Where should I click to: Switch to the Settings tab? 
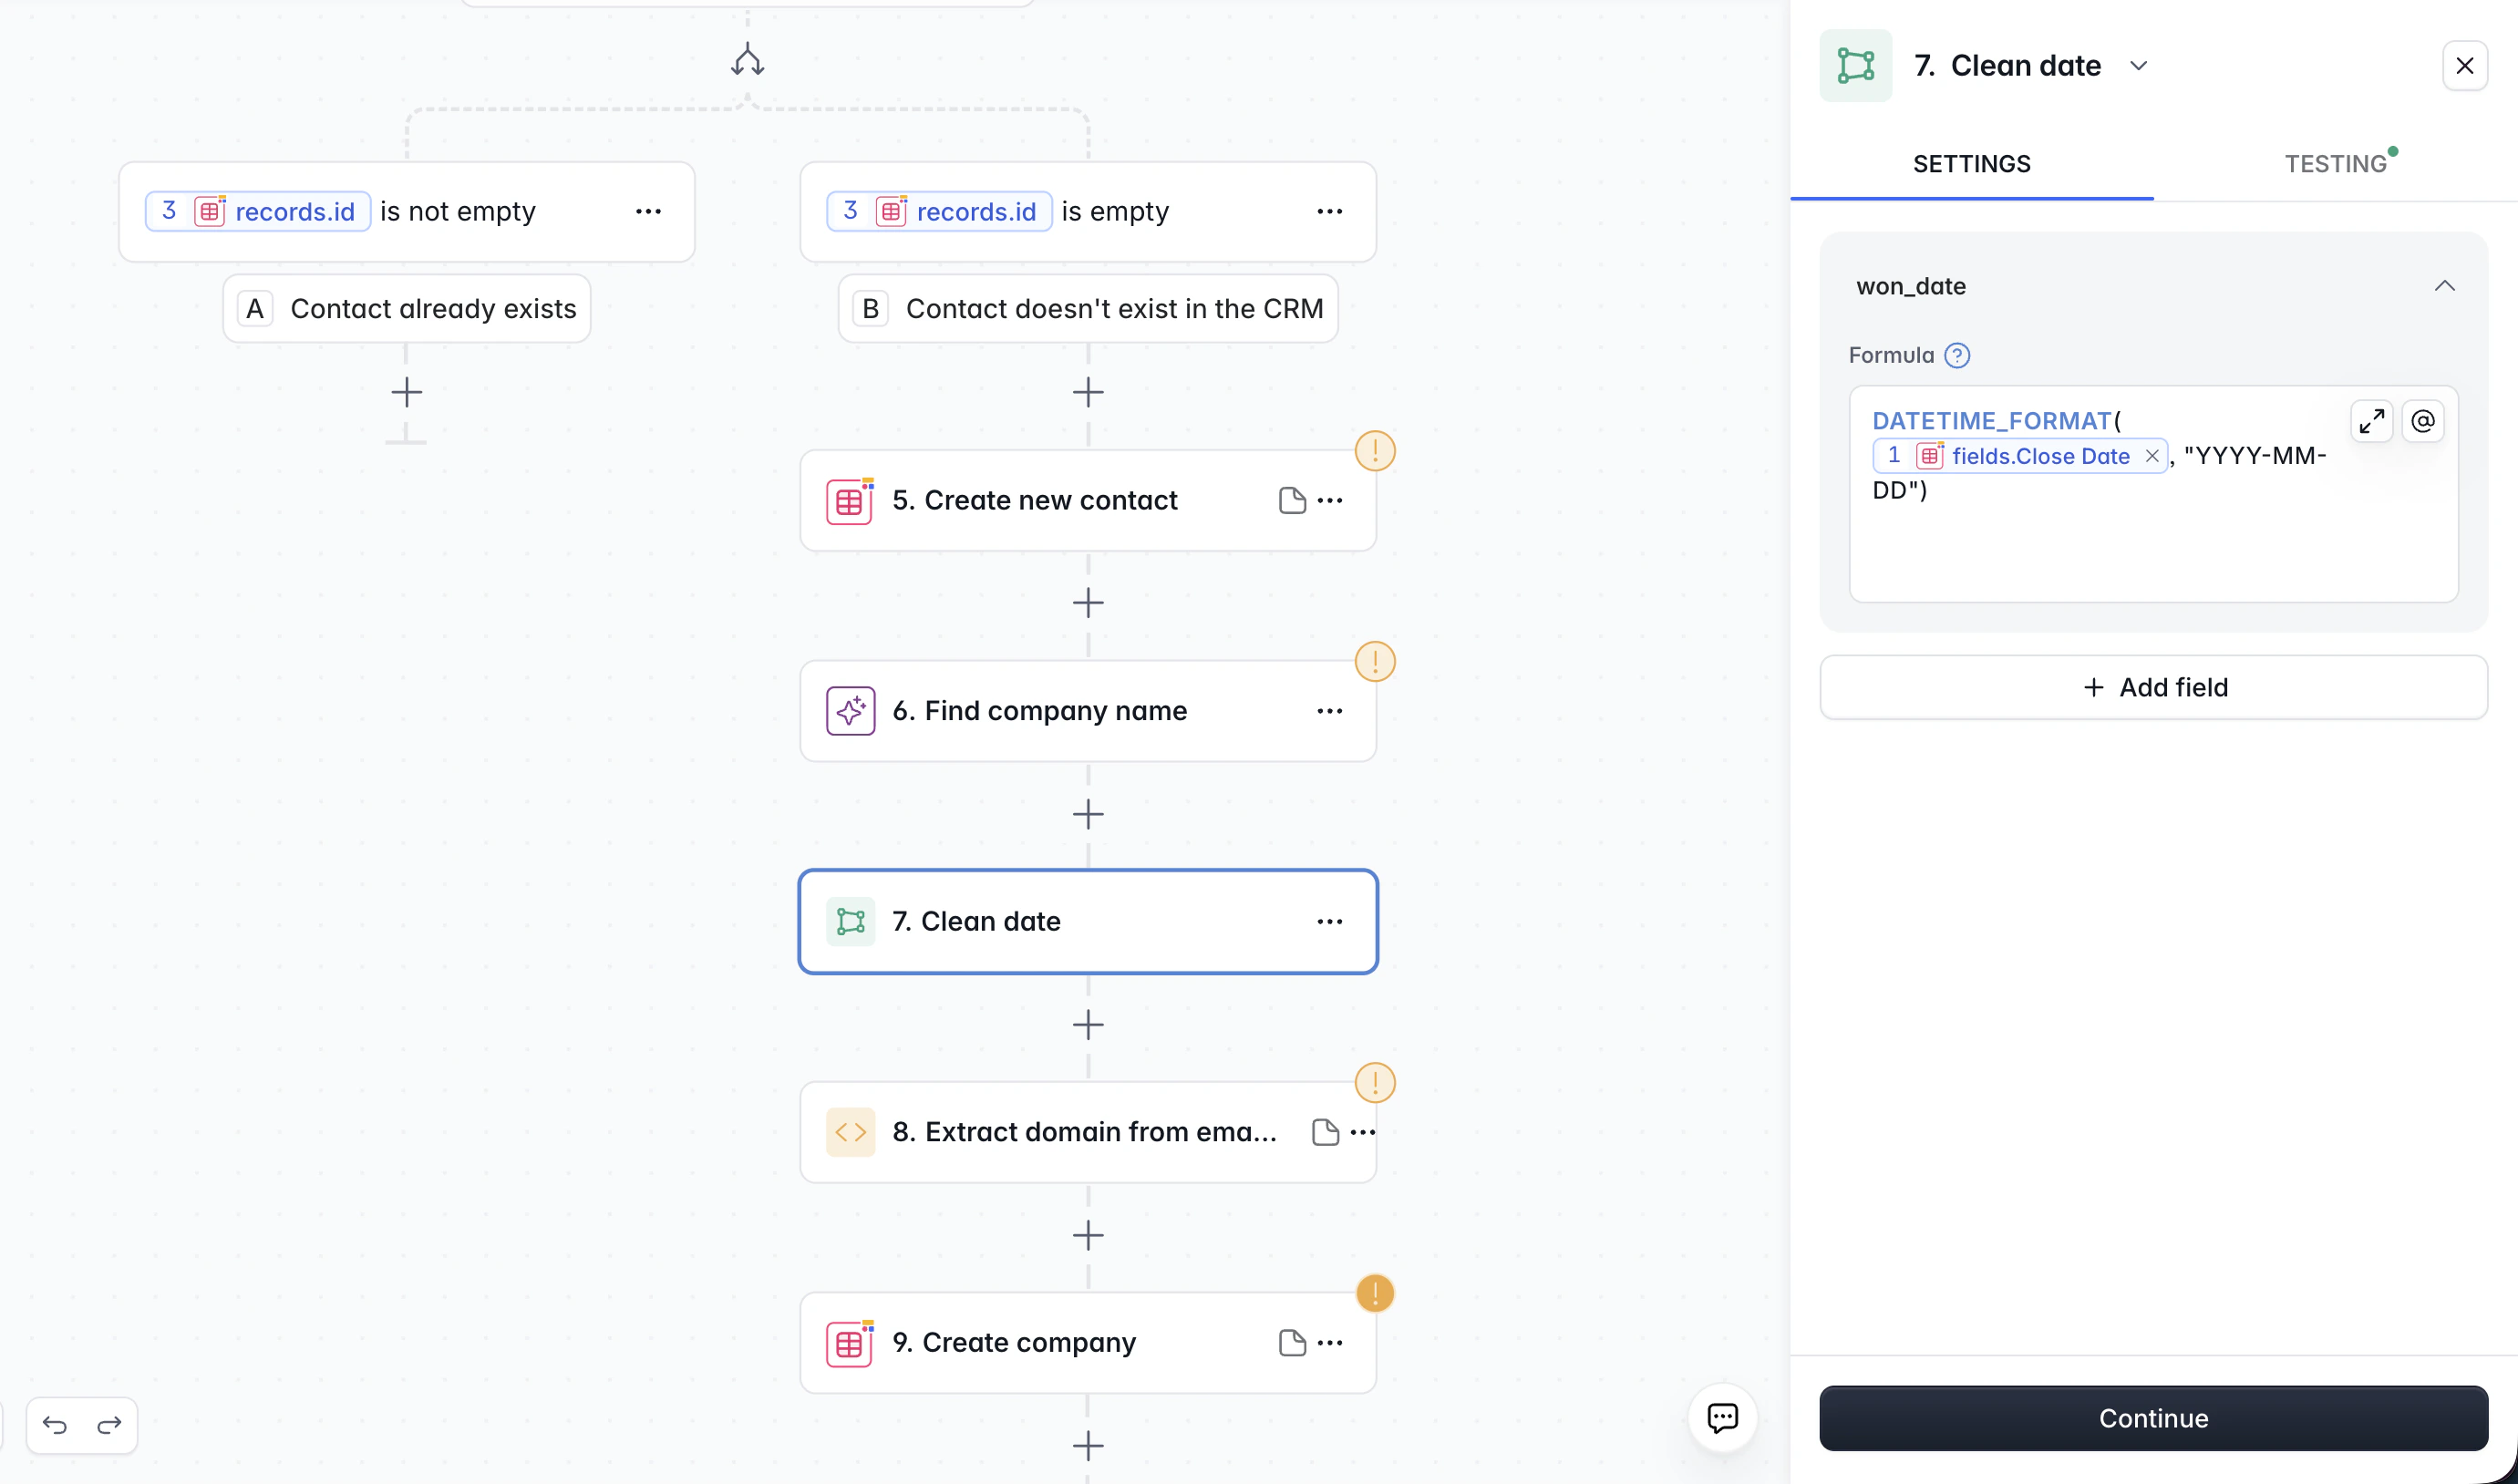tap(1971, 163)
